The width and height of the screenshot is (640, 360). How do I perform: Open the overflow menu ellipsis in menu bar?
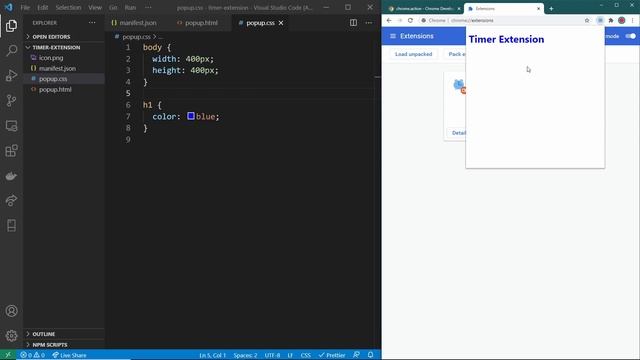click(148, 7)
